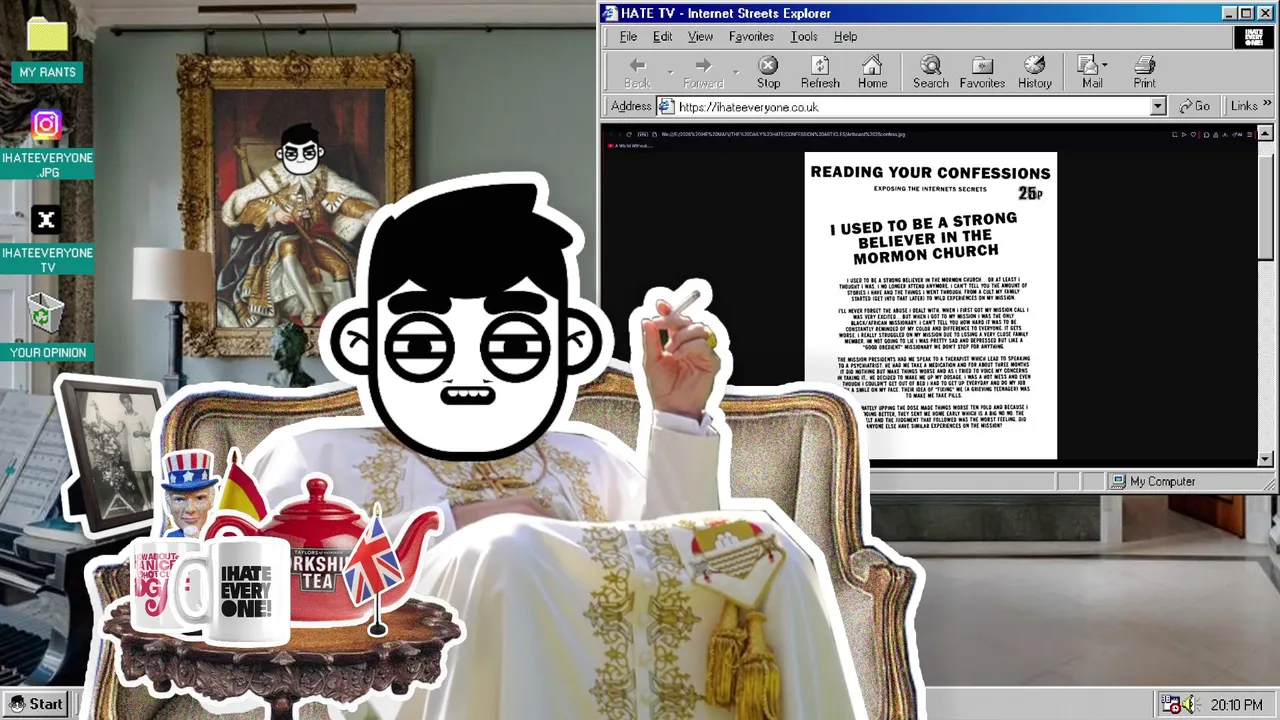Click the scroll up arrow in Explorer
Image resolution: width=1280 pixels, height=720 pixels.
1265,133
